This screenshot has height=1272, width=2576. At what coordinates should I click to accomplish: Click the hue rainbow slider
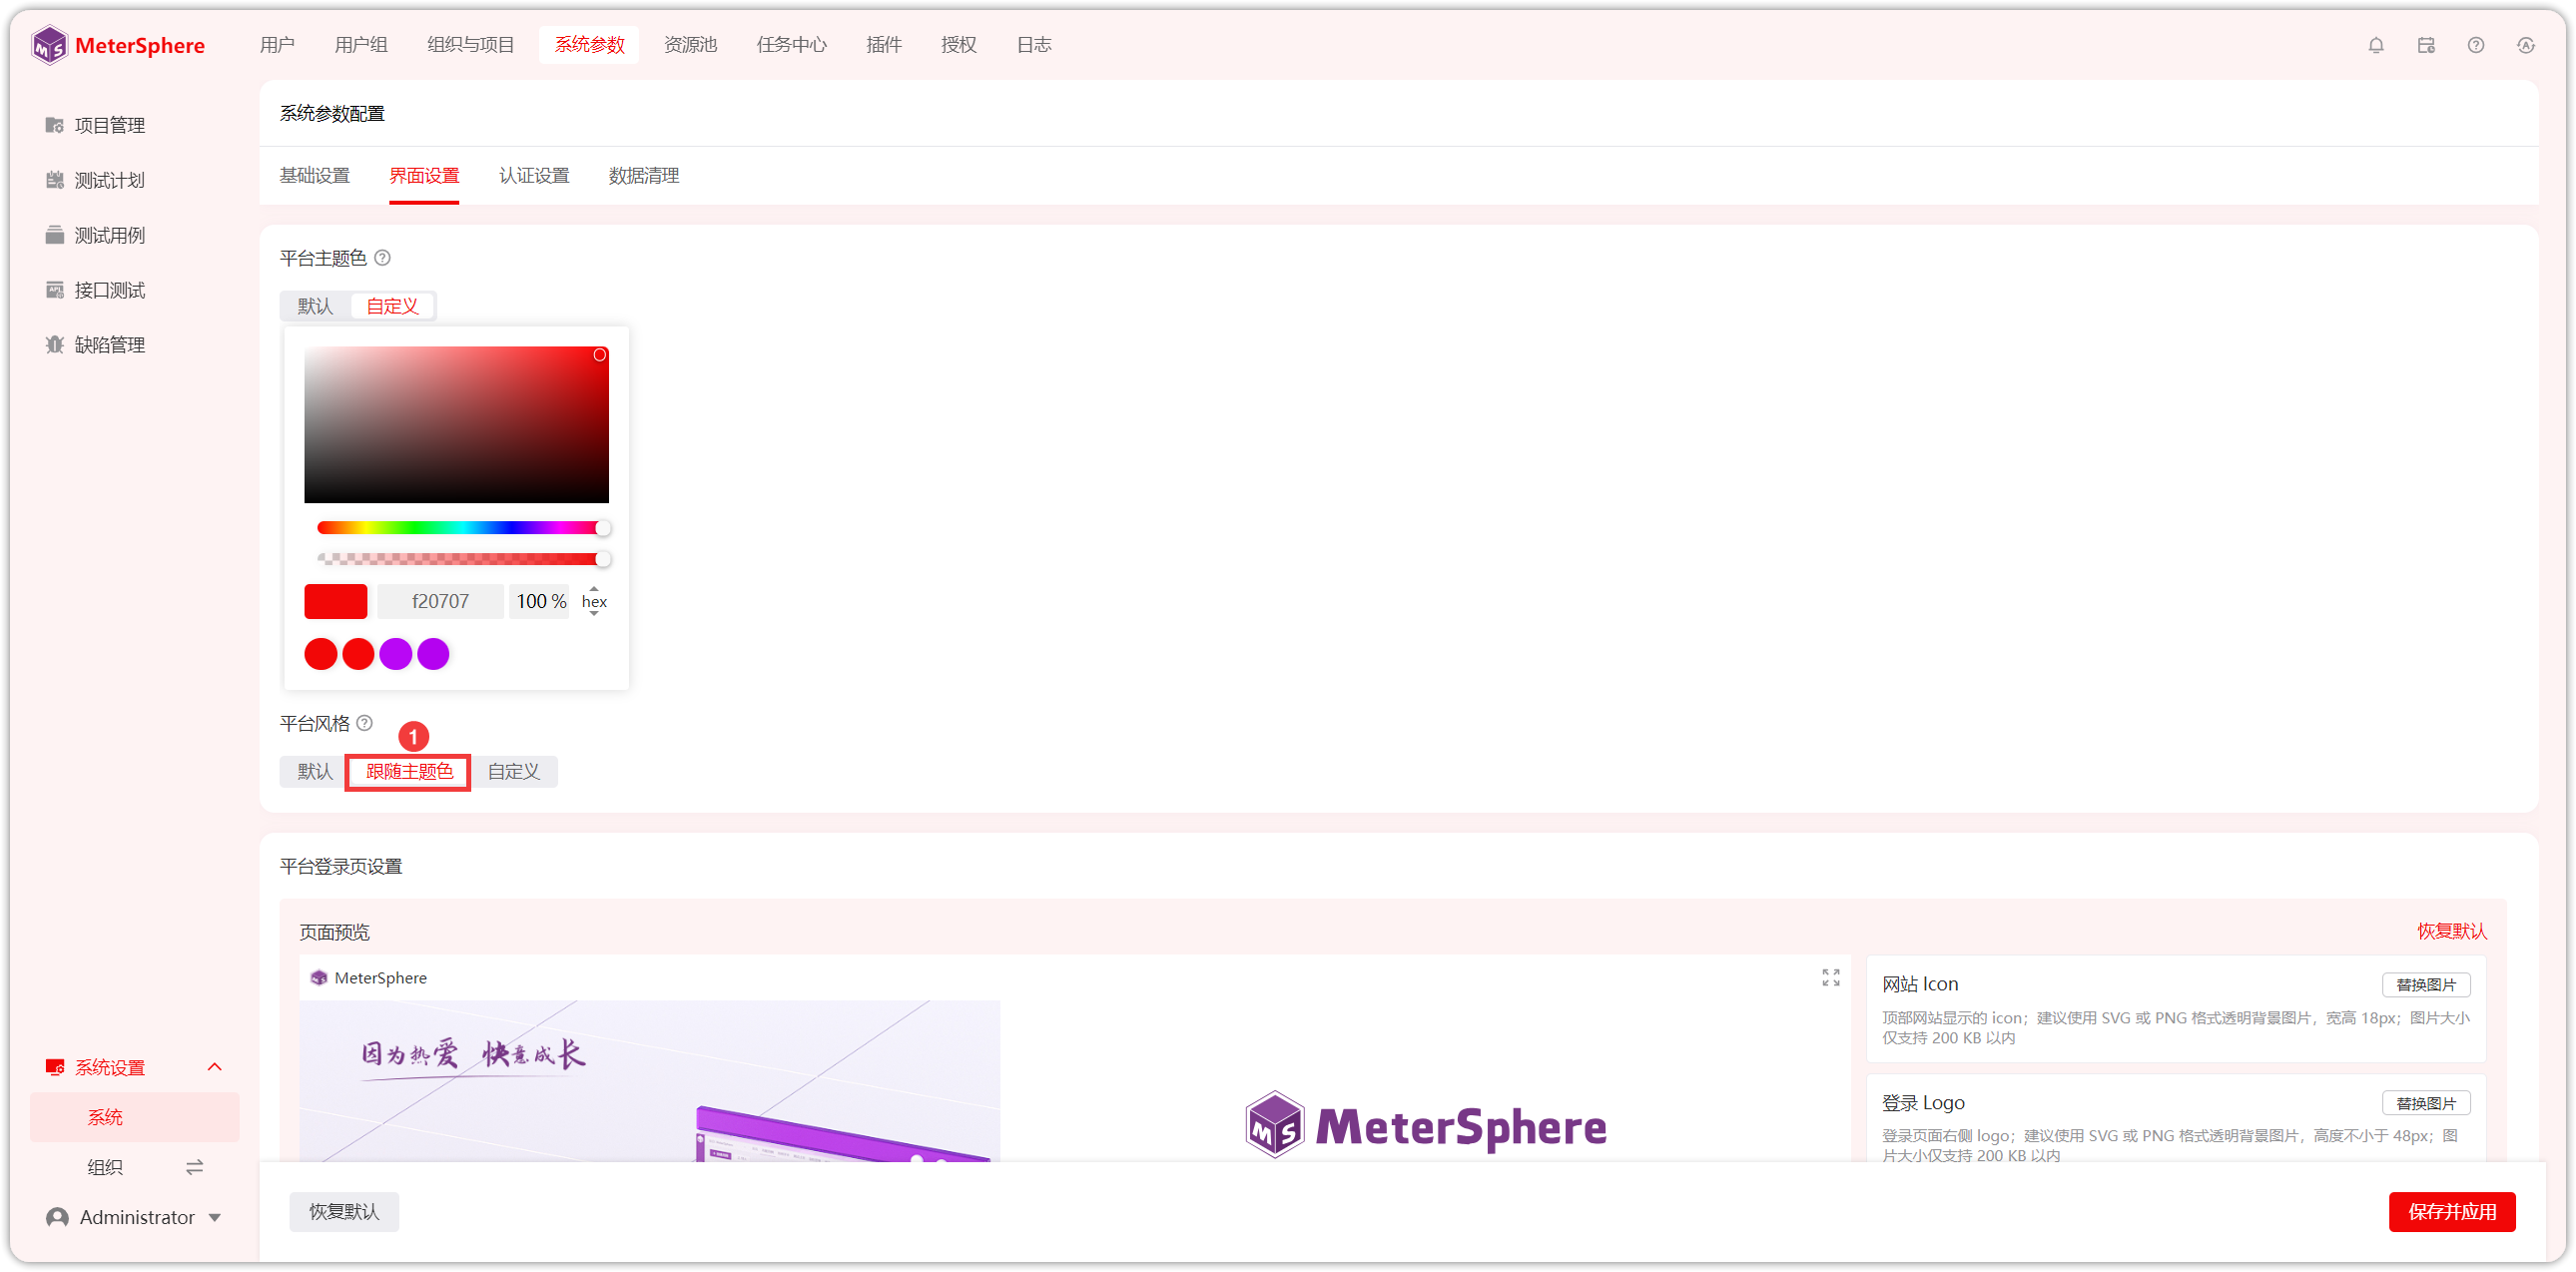coord(462,527)
